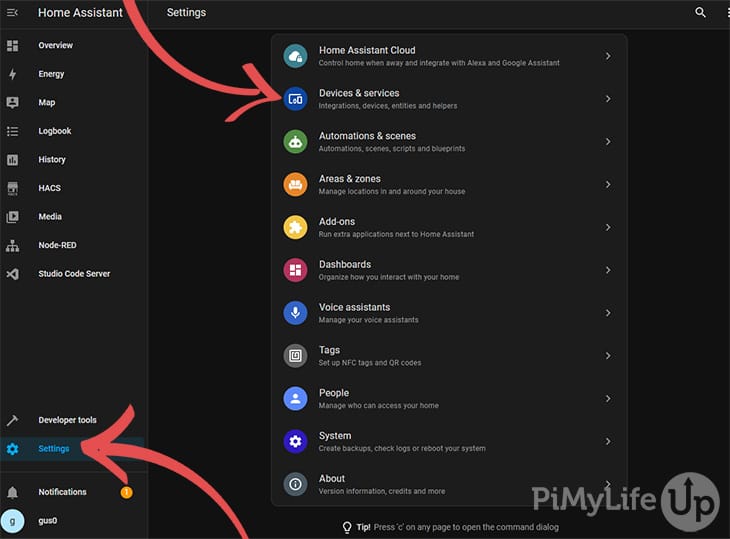This screenshot has width=730, height=539.
Task: Open the Automations & scenes title
Action: coord(367,136)
